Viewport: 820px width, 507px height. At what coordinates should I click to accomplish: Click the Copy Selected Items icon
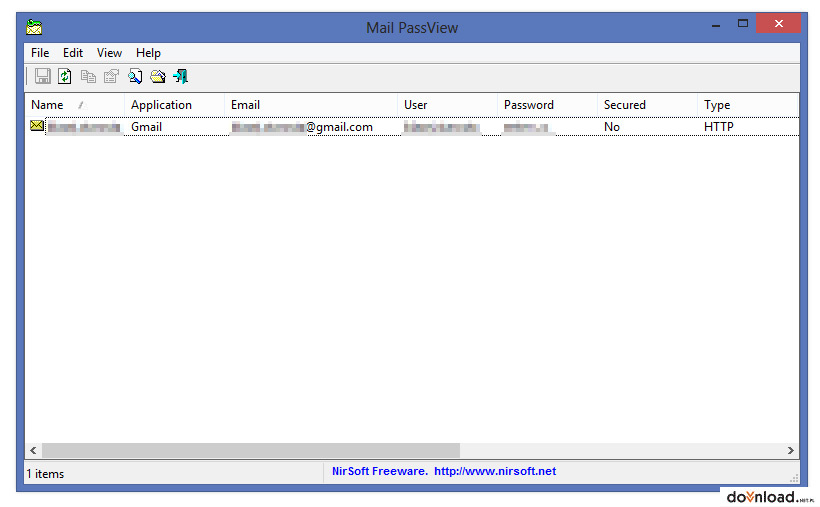click(x=88, y=76)
